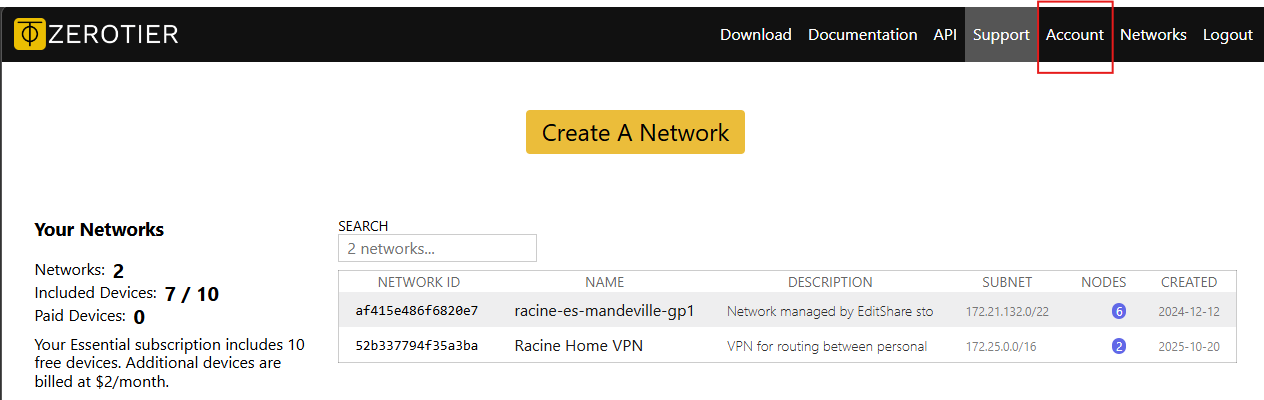The image size is (1264, 400).
Task: Click the Included Devices 7 / 10 value
Action: point(191,294)
